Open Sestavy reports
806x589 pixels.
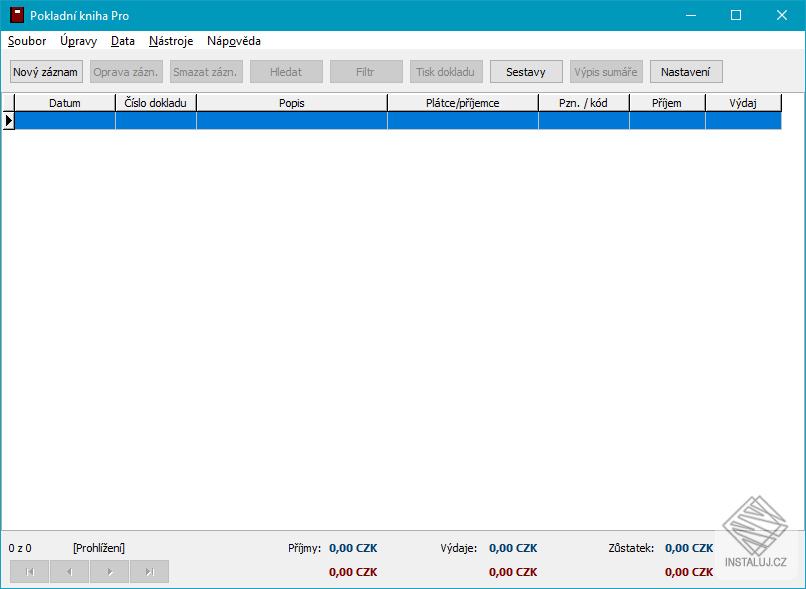click(526, 72)
